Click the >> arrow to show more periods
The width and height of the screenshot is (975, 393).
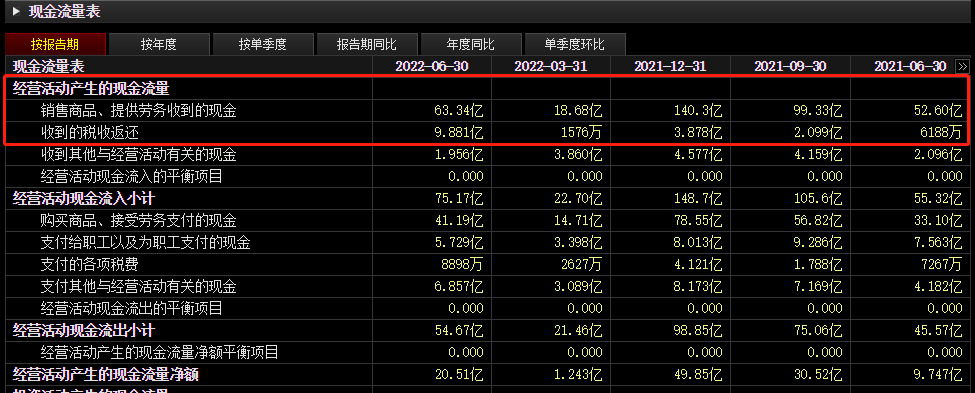pyautogui.click(x=962, y=67)
